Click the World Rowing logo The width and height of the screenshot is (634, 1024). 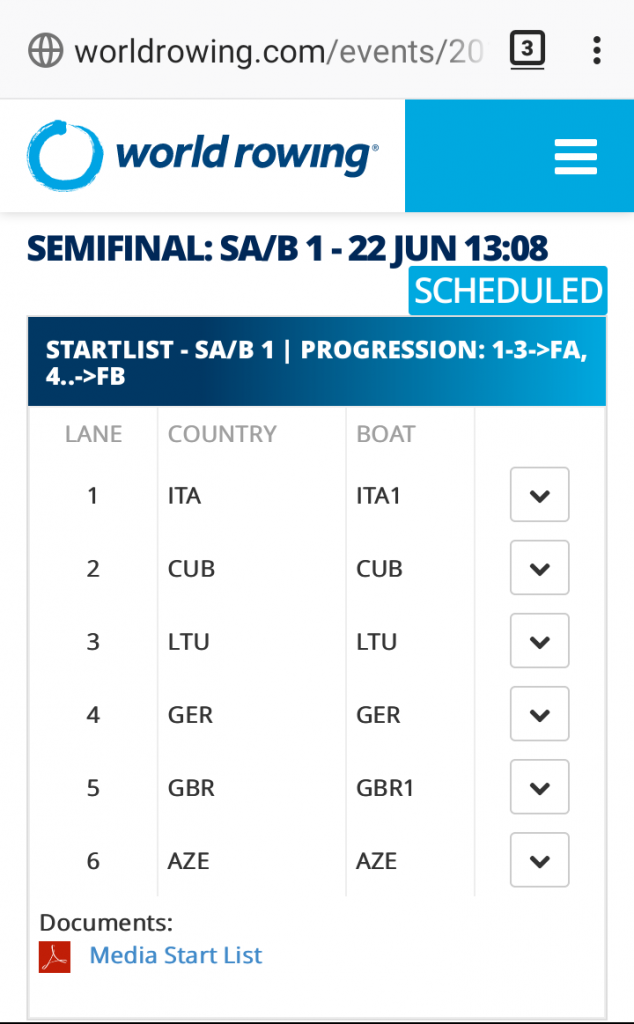pos(202,155)
